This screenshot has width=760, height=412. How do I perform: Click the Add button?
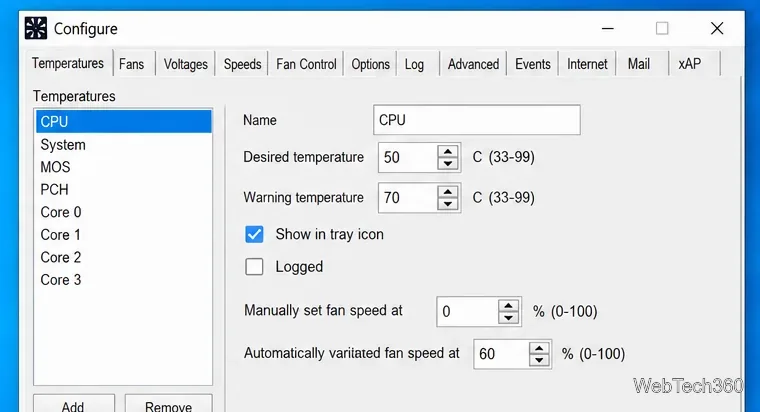pyautogui.click(x=74, y=404)
